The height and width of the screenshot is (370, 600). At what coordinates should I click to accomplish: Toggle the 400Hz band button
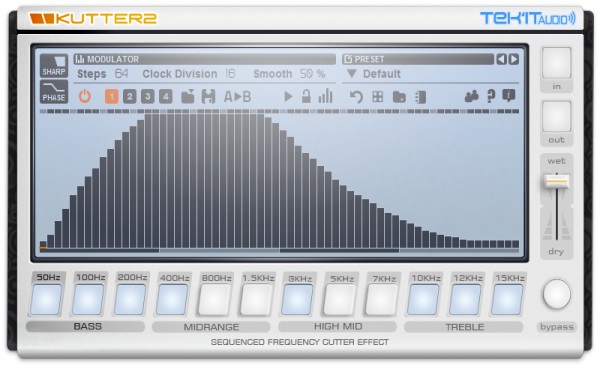pos(172,300)
